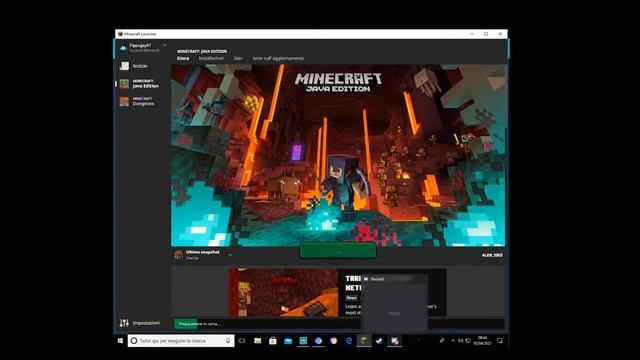Open the taskbar clock and date
The height and width of the screenshot is (360, 640).
(482, 340)
